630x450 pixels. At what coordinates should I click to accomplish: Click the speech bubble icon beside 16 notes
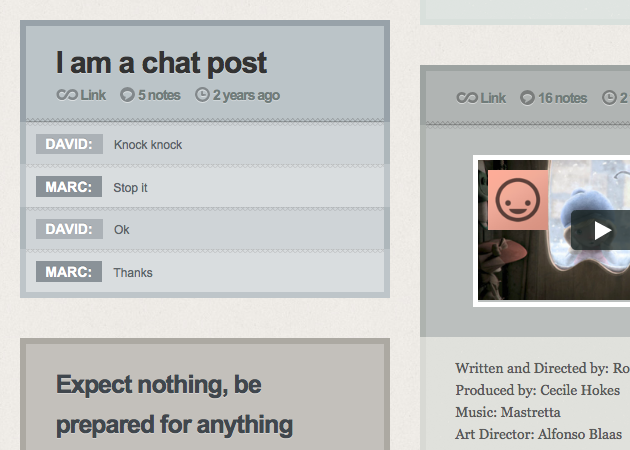click(527, 97)
